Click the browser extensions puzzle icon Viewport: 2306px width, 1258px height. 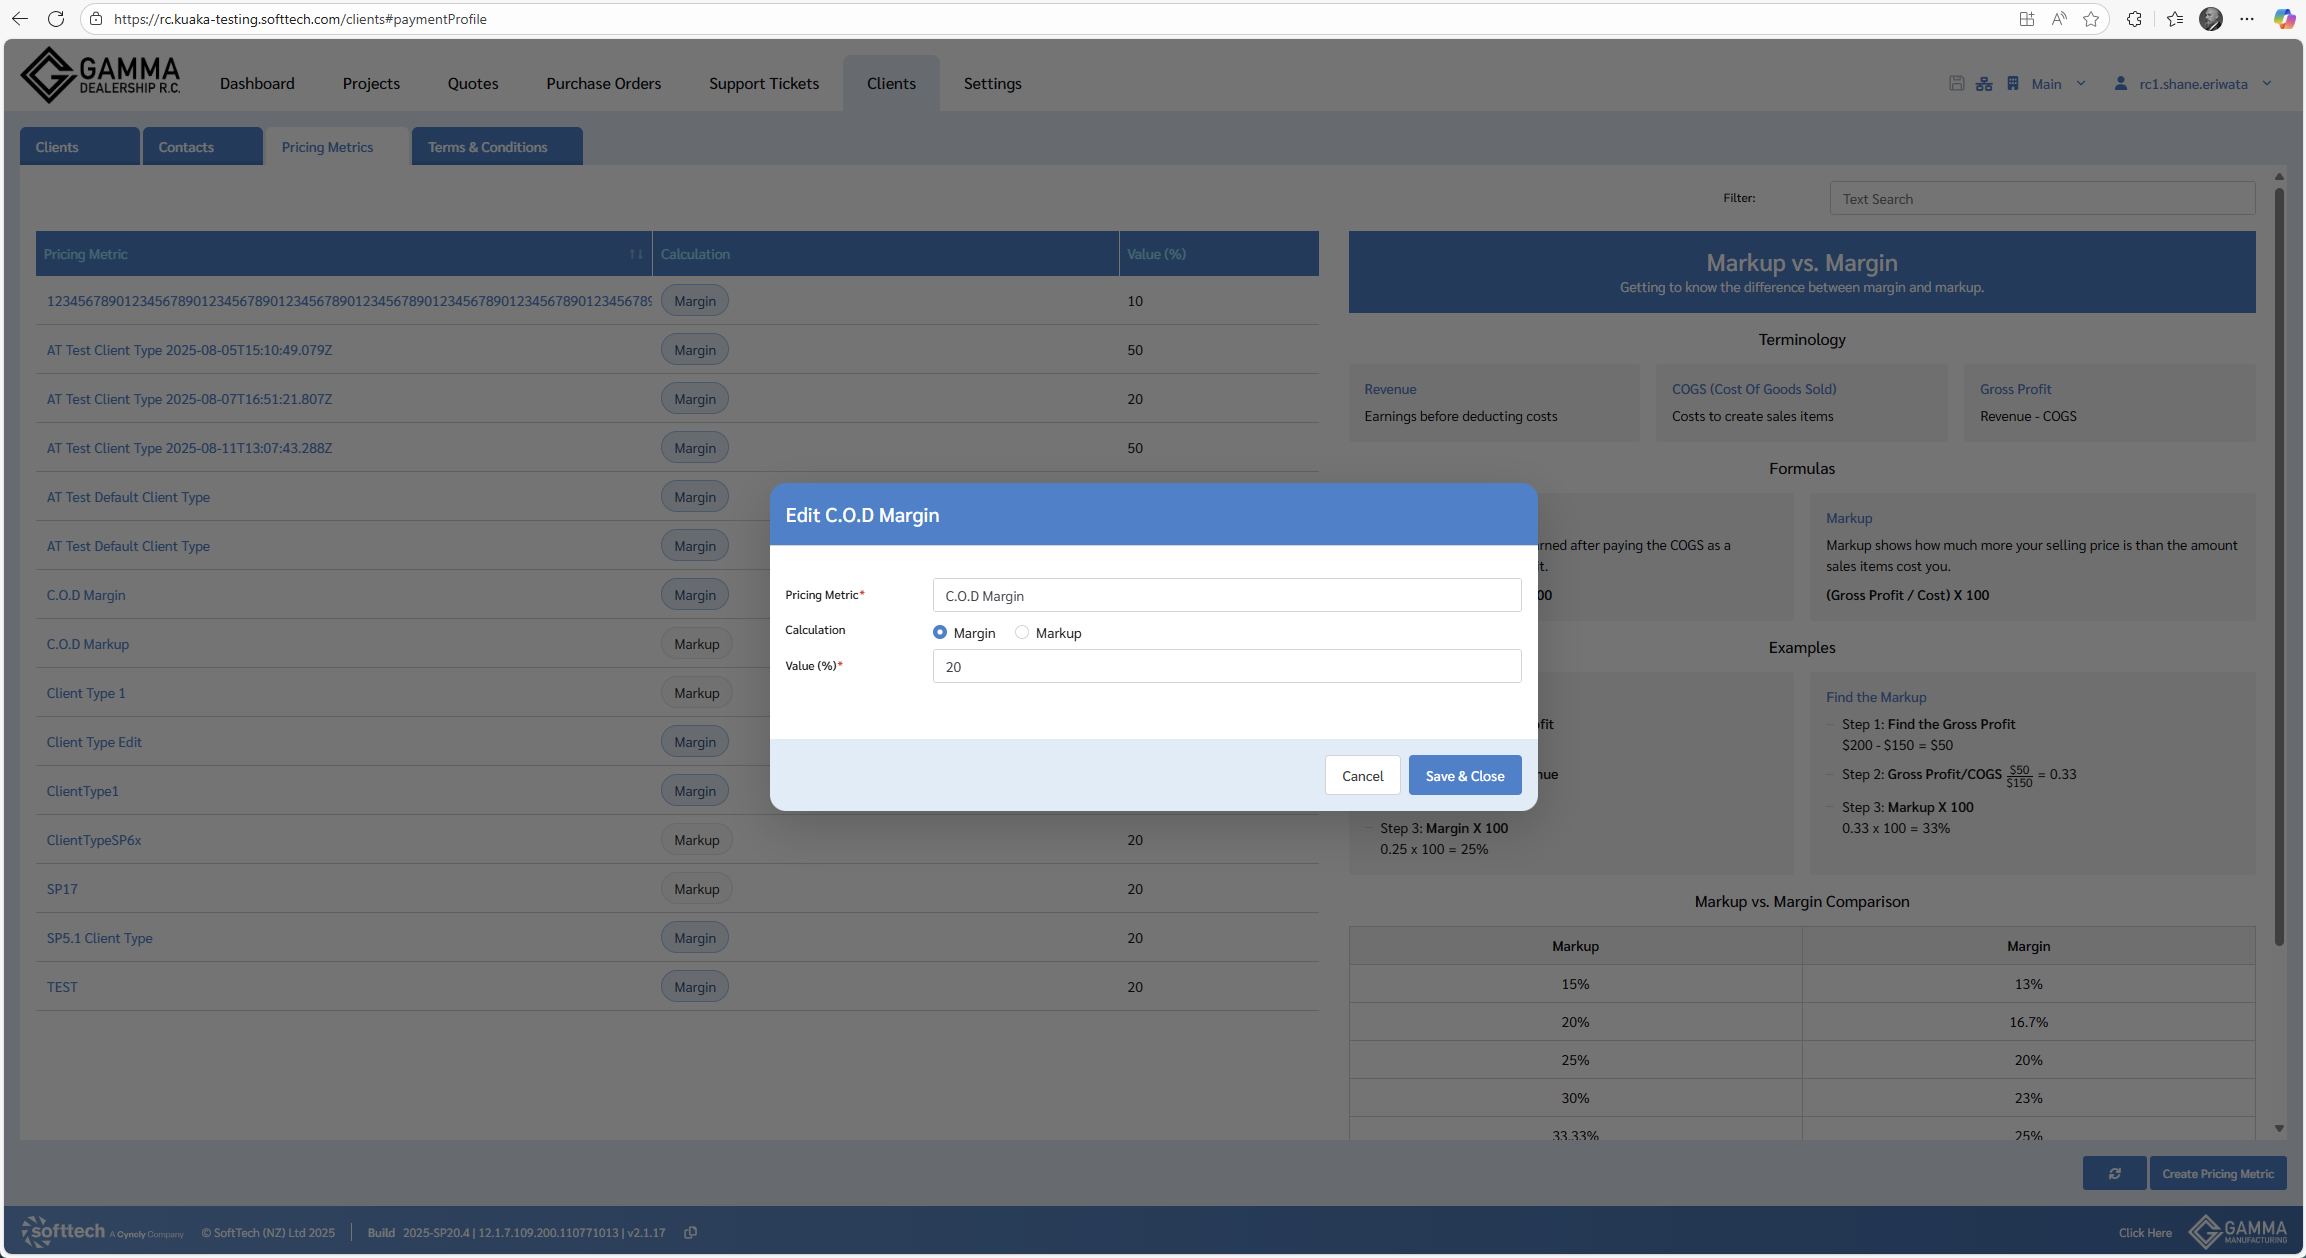click(2133, 19)
